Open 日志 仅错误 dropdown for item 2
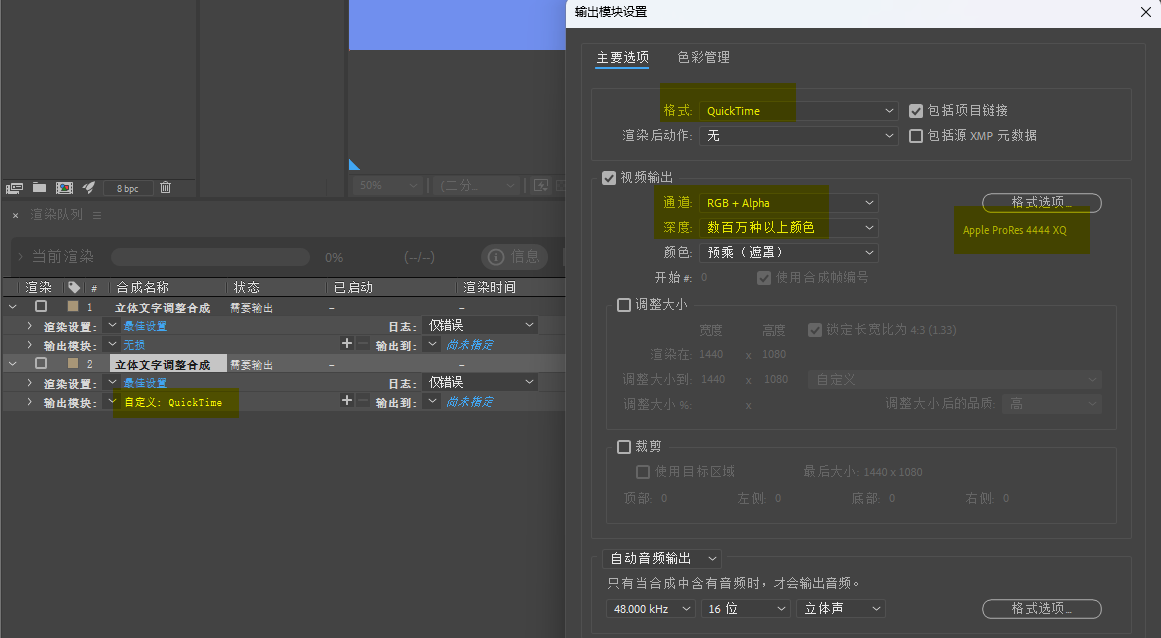 [481, 382]
